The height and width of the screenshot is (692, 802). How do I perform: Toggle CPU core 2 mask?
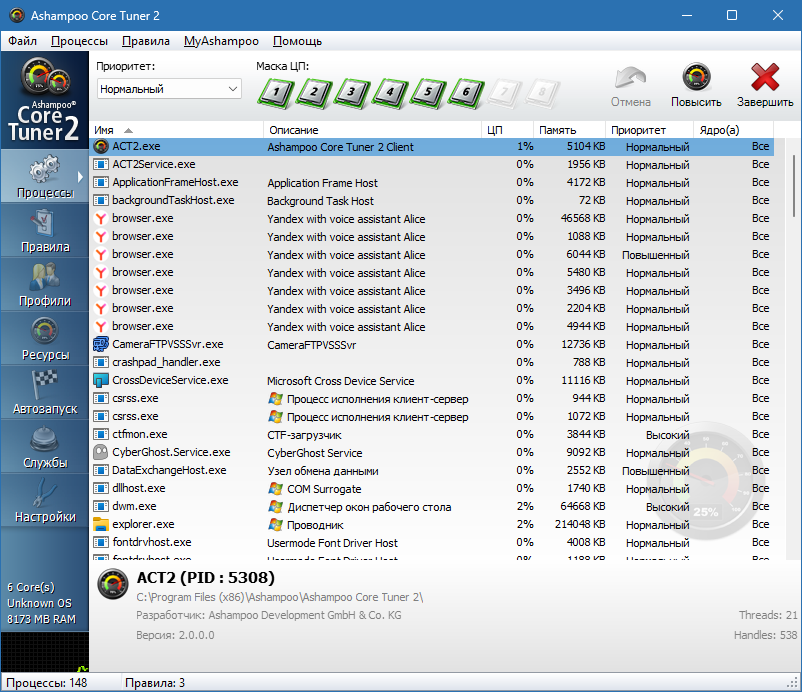pos(314,93)
